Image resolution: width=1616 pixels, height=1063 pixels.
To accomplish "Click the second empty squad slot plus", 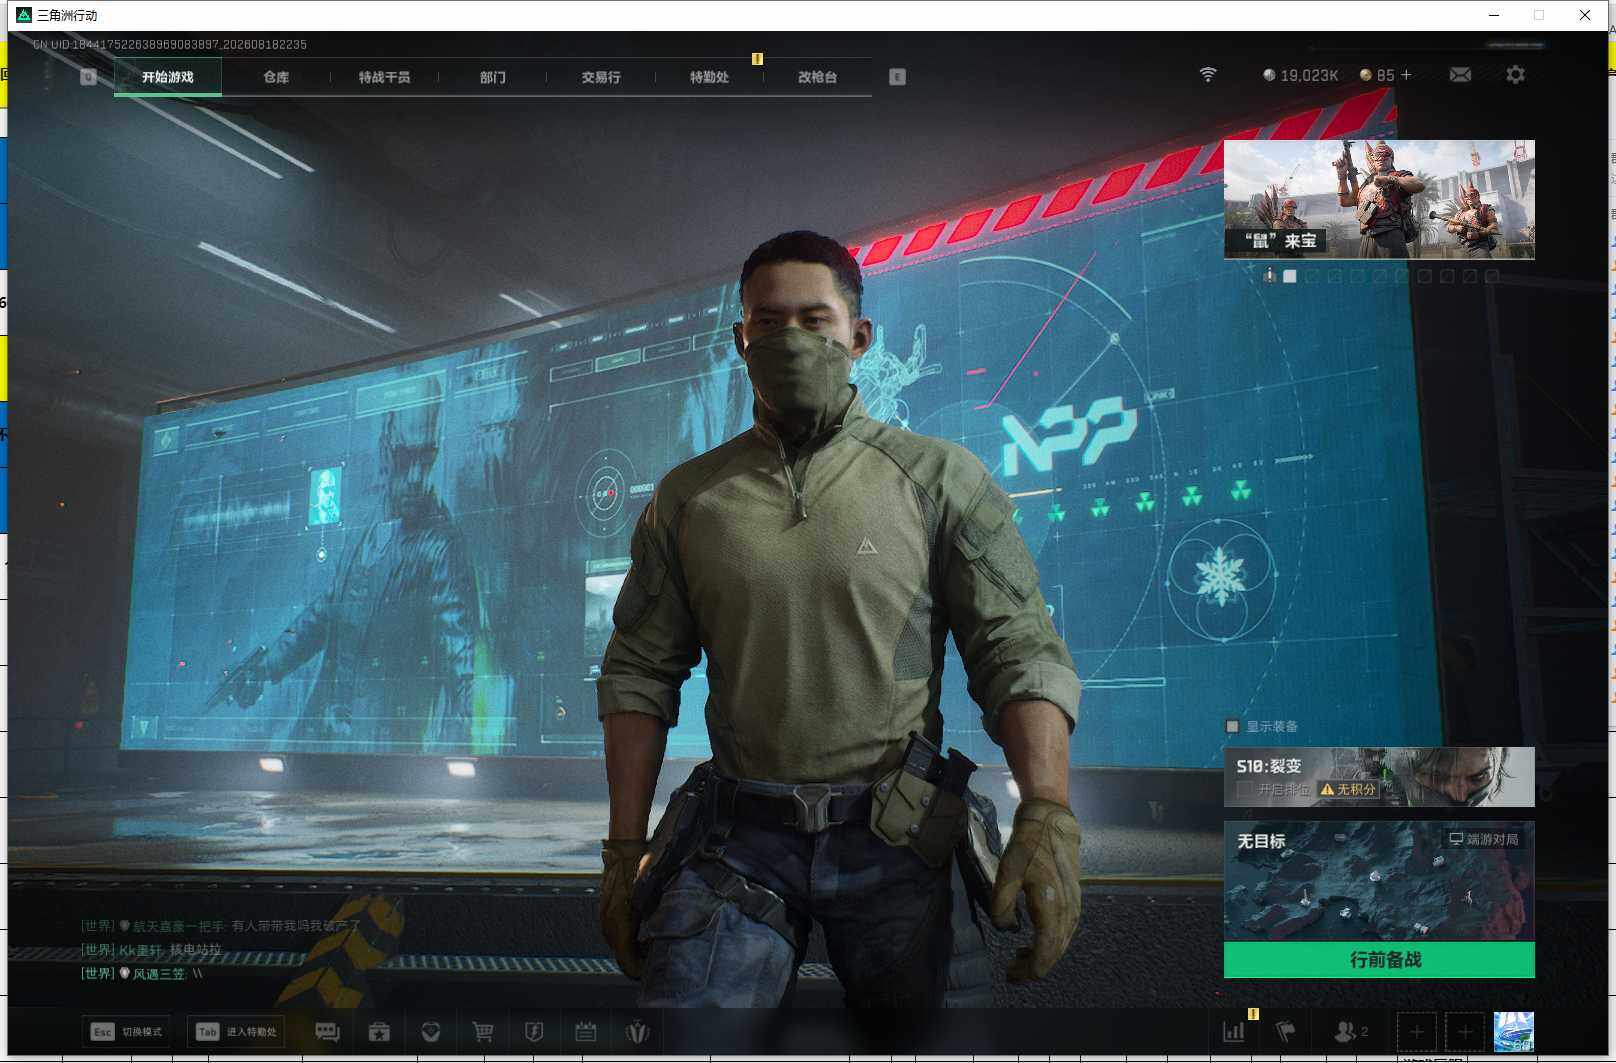I will (x=1465, y=1032).
